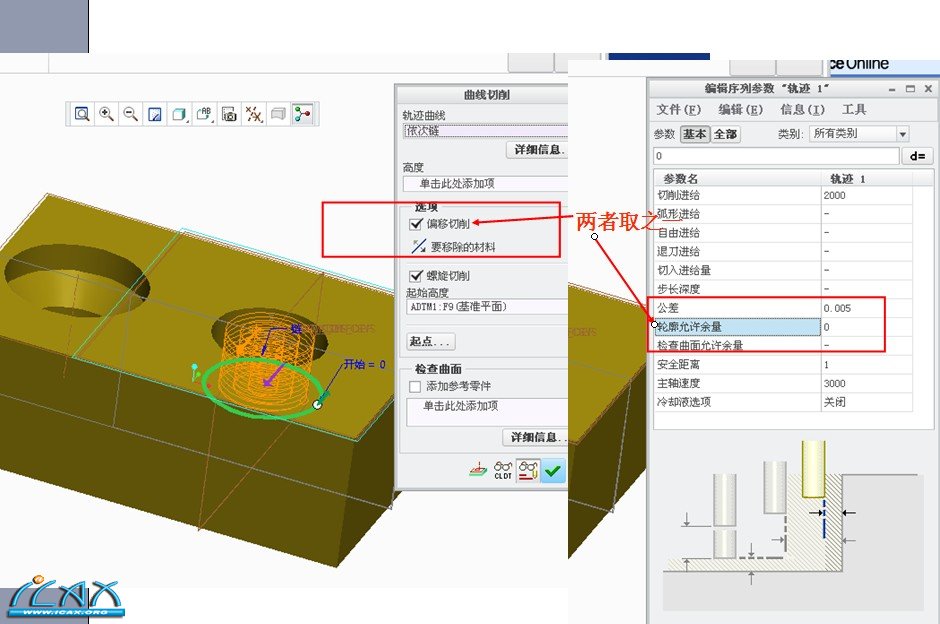Select the 检查曲面允许余量 parameter row
Screen dimensions: 940x624
[783, 345]
